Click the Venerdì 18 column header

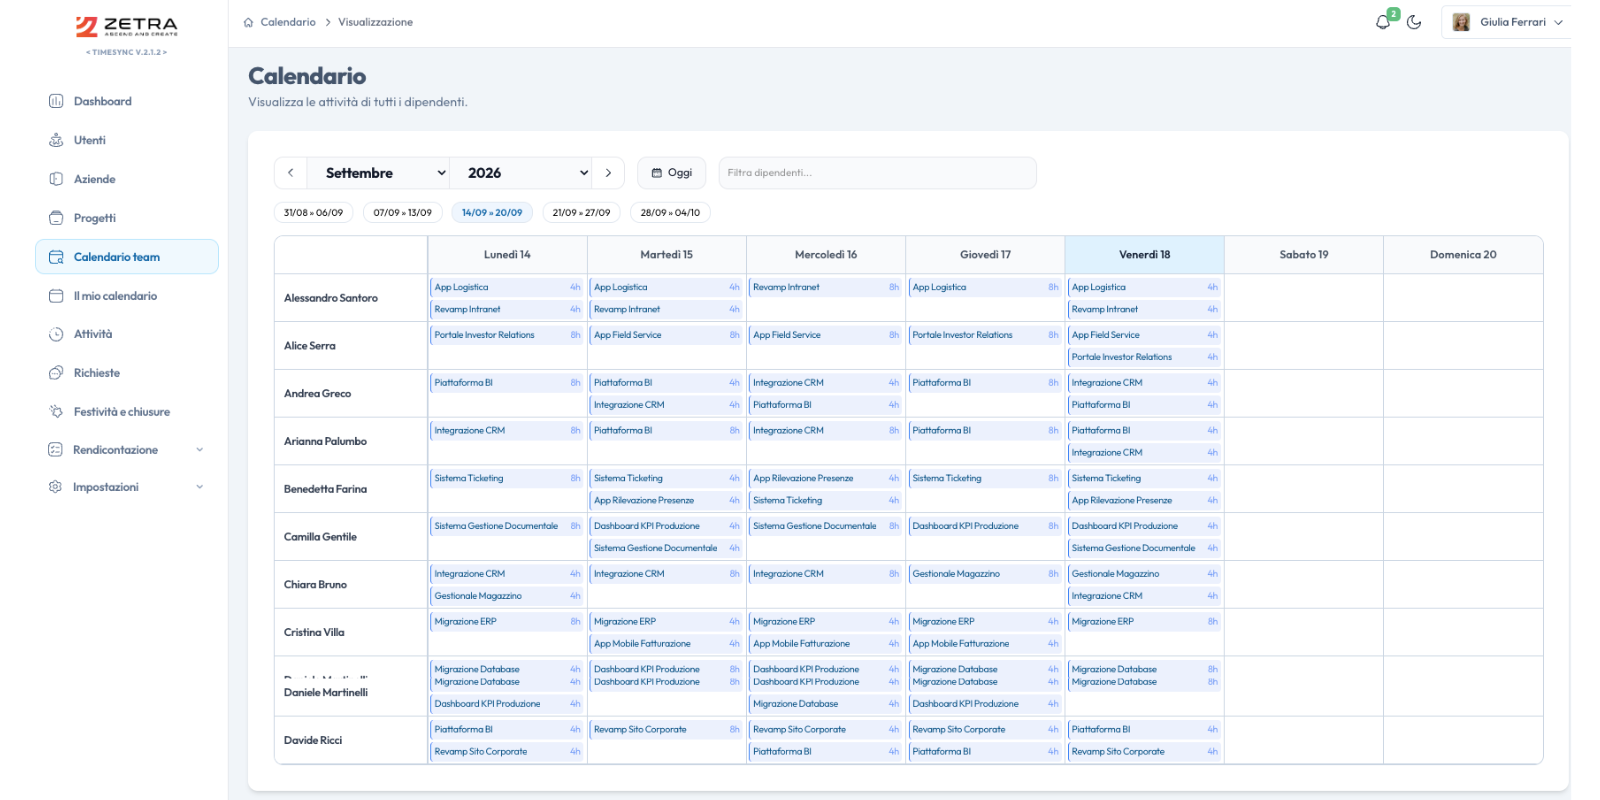tap(1144, 255)
